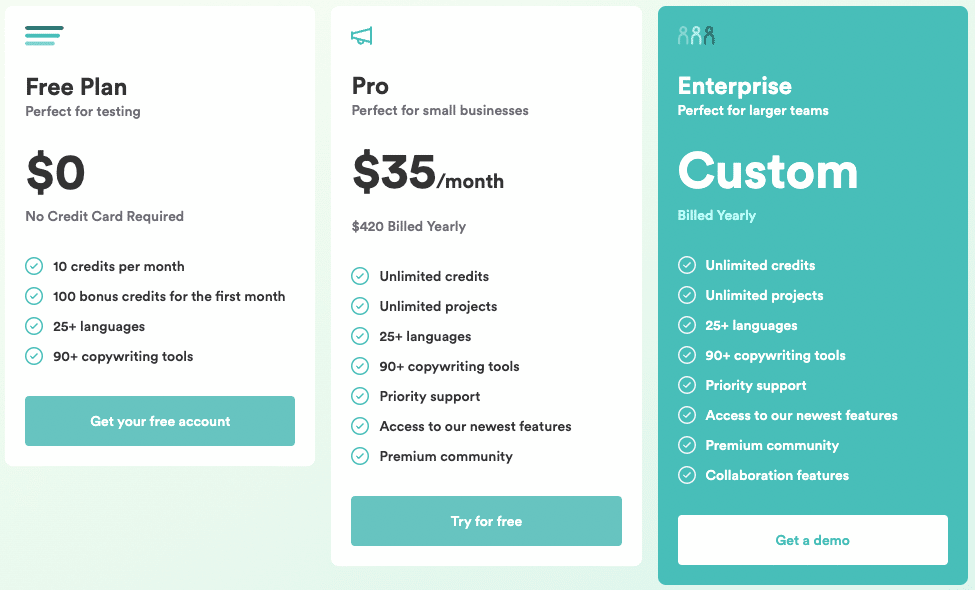Click checkmark next to Free 90+ copywriting tools
This screenshot has width=975, height=590.
pyautogui.click(x=34, y=356)
